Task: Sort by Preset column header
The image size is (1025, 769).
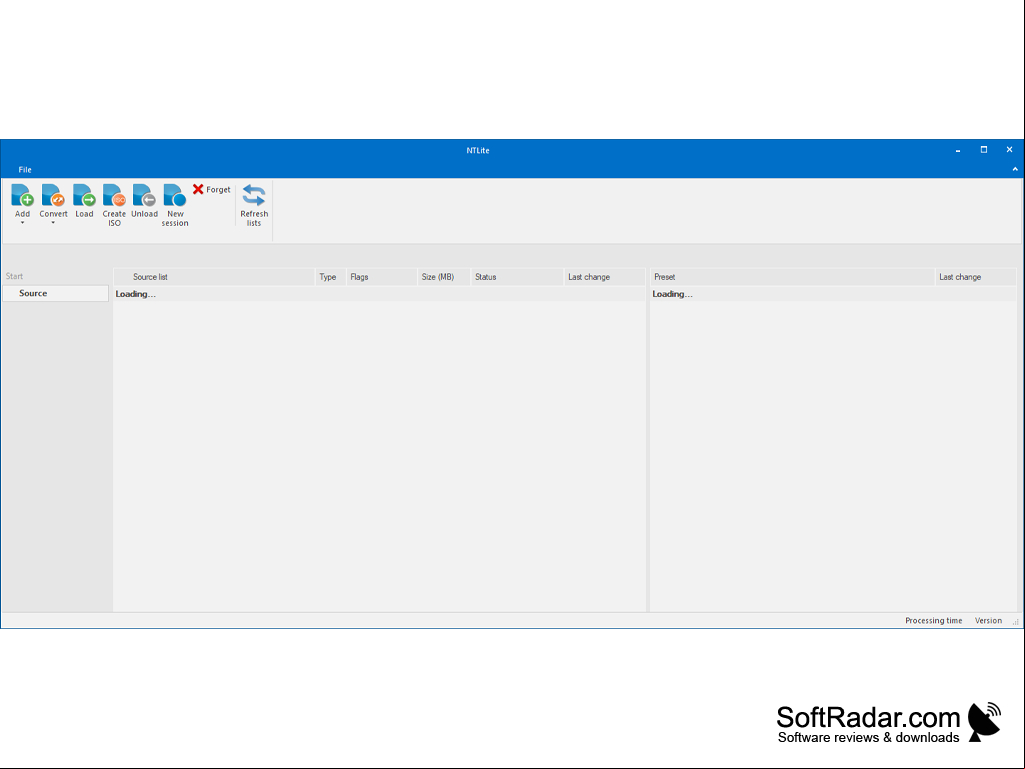Action: [792, 277]
